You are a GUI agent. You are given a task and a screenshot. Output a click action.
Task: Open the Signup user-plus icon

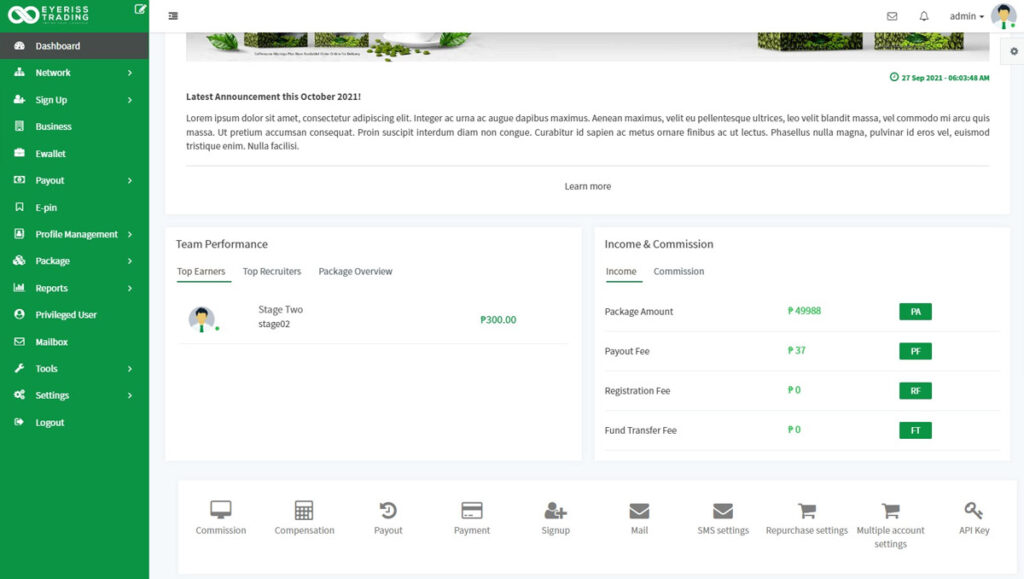555,510
